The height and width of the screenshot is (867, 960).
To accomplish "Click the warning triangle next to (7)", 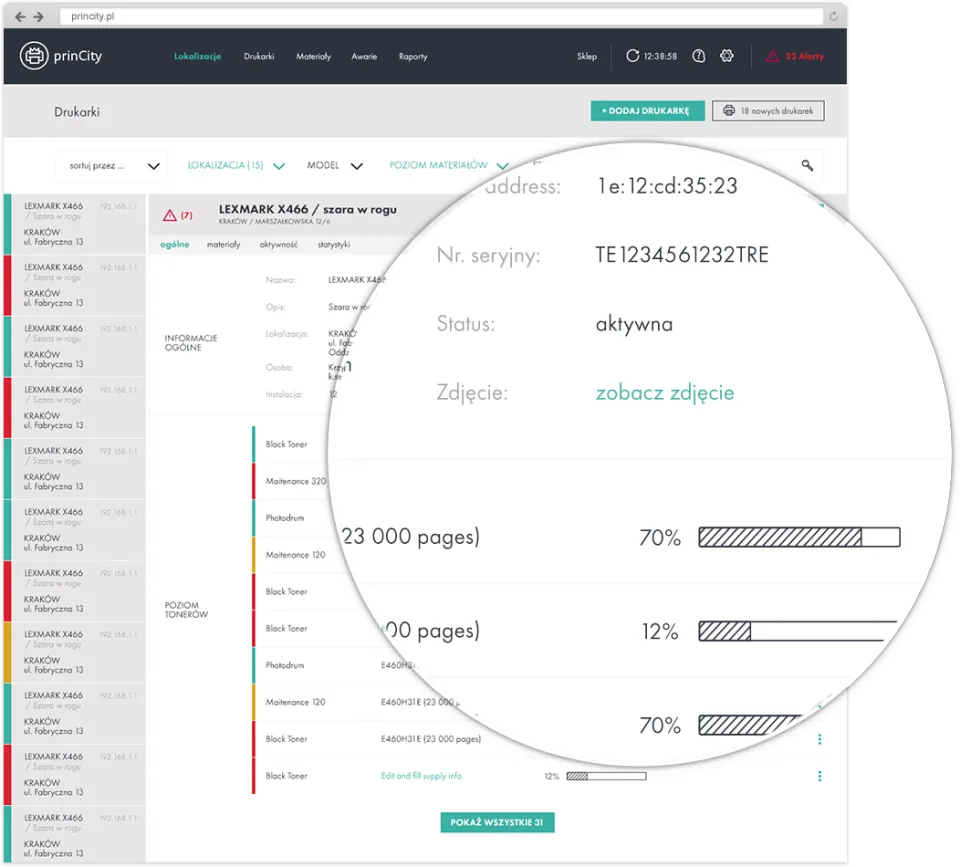I will click(x=170, y=215).
